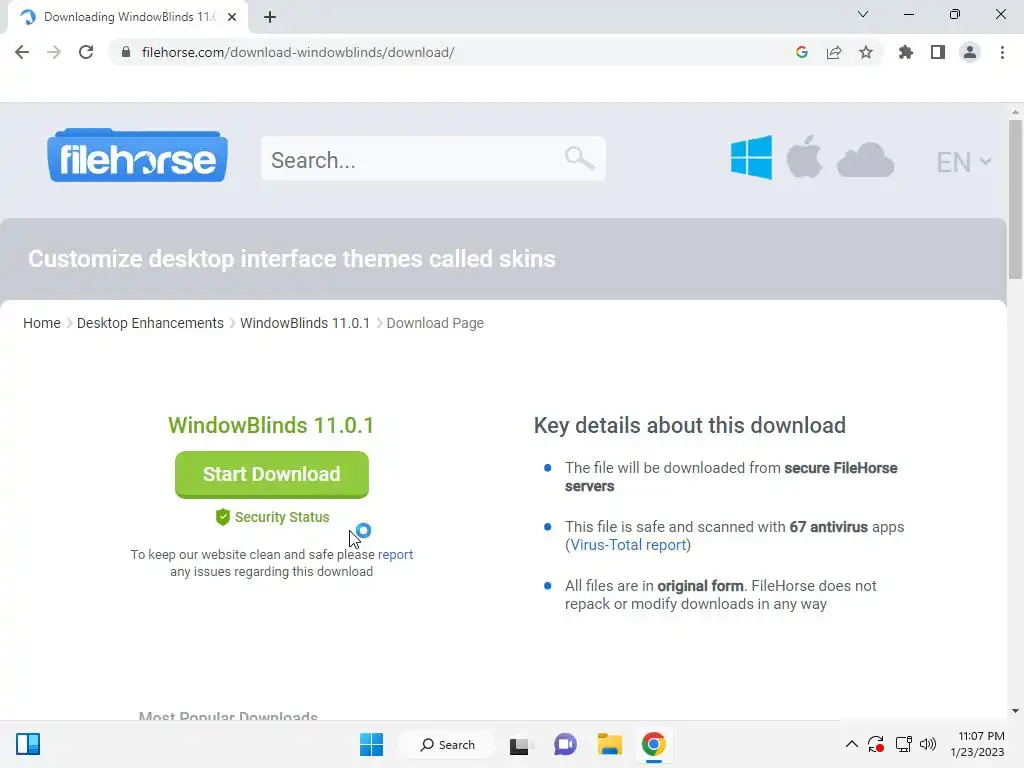The width and height of the screenshot is (1024, 768).
Task: Click the scrollbar down arrow
Action: [x=1015, y=711]
